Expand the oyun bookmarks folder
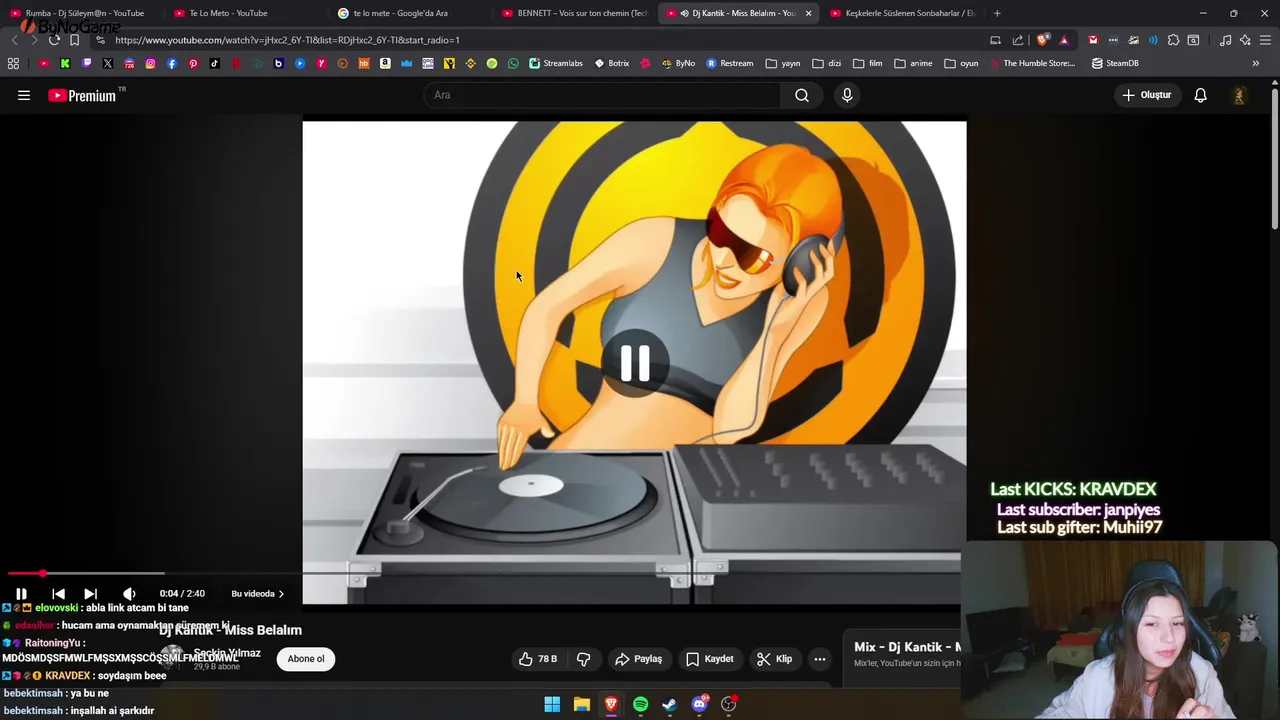This screenshot has width=1280, height=720. pos(961,63)
